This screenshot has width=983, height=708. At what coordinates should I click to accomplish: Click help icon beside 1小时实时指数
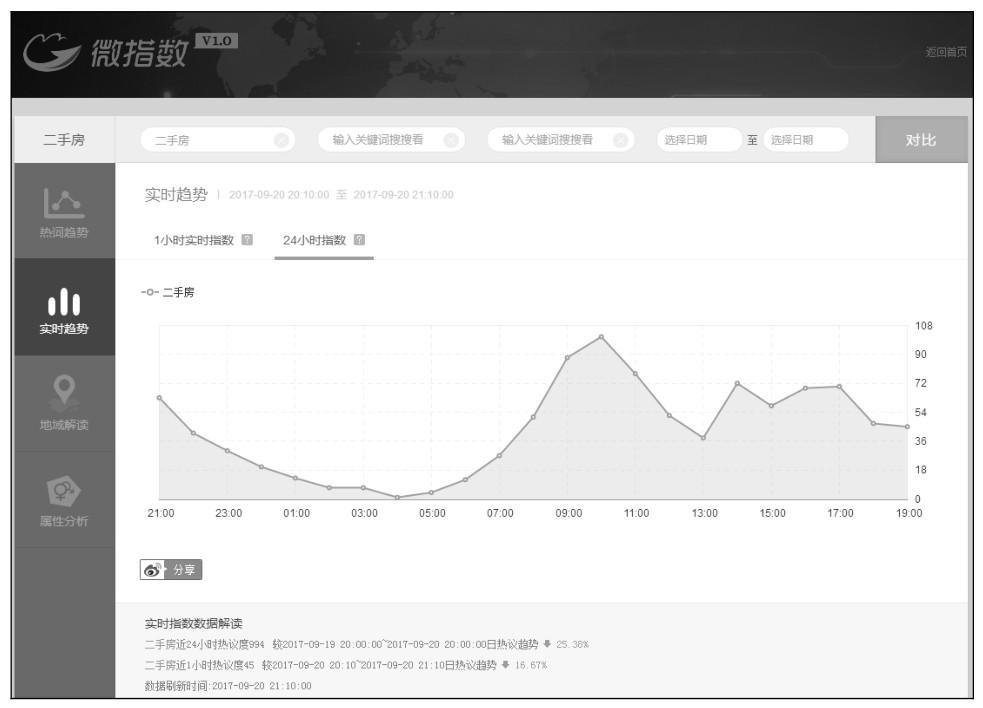click(247, 240)
